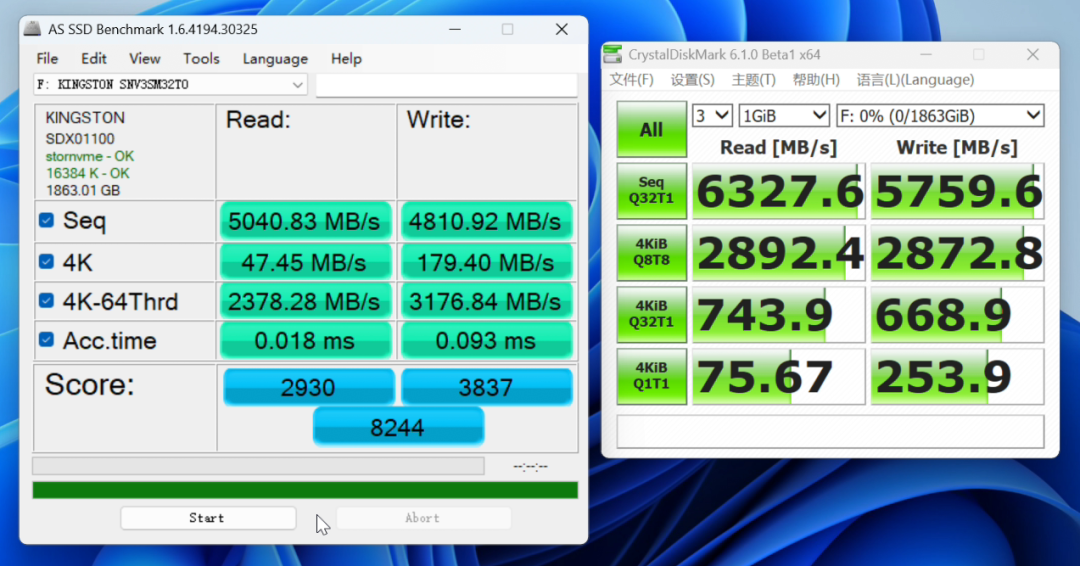This screenshot has height=566, width=1080.
Task: Click the 16384 K - OK alignment text
Action: click(x=87, y=174)
